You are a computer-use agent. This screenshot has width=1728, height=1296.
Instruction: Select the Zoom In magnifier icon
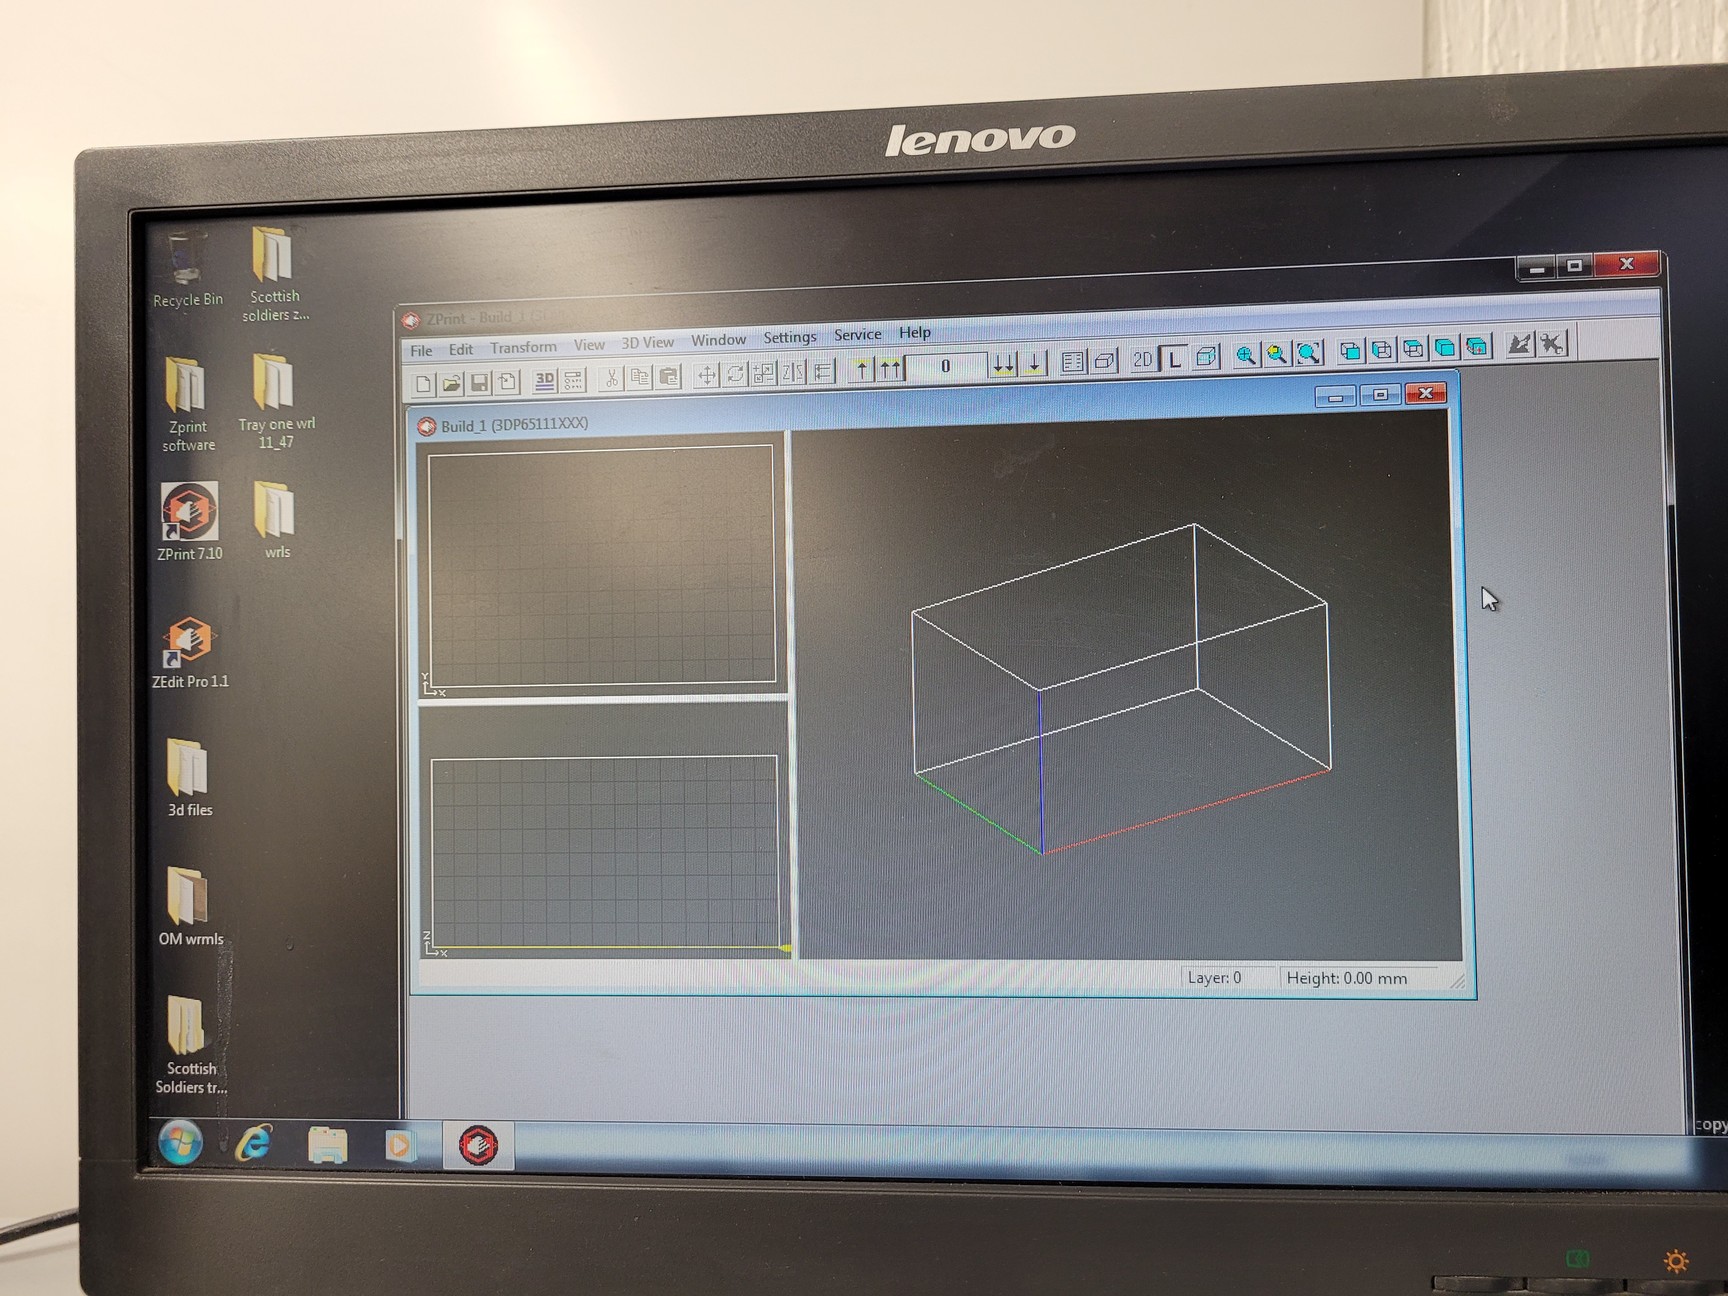pos(1246,353)
